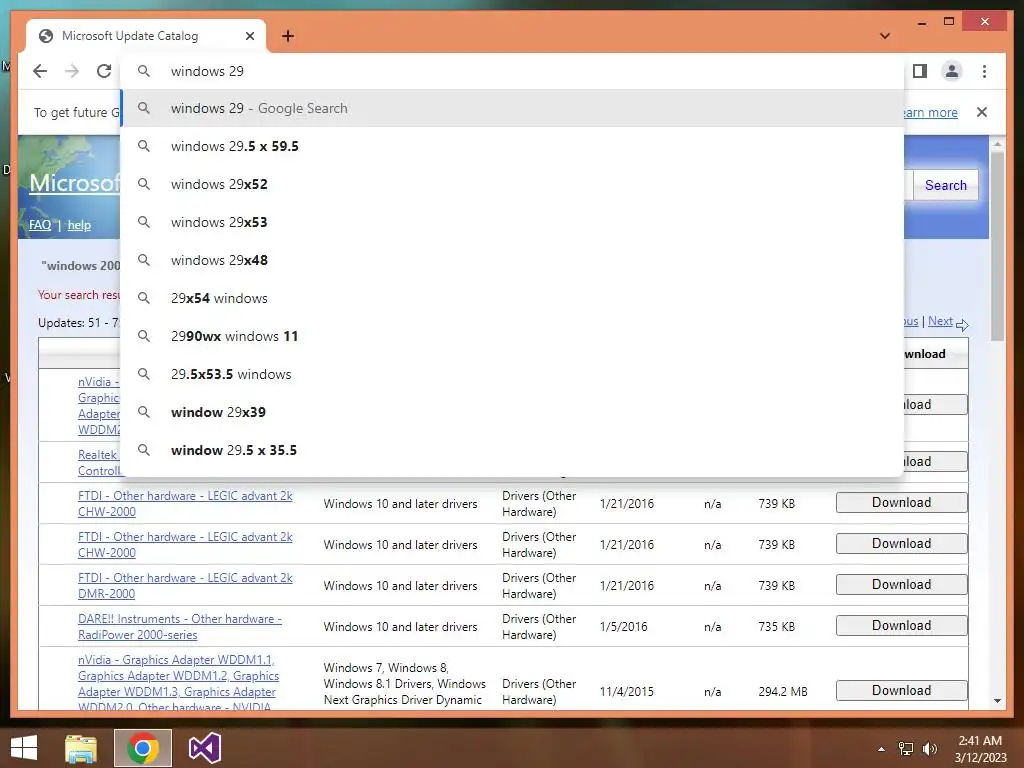The image size is (1024, 768).
Task: Open the nVidia Graphics Adapter WDDM1.1 link
Action: click(x=178, y=683)
